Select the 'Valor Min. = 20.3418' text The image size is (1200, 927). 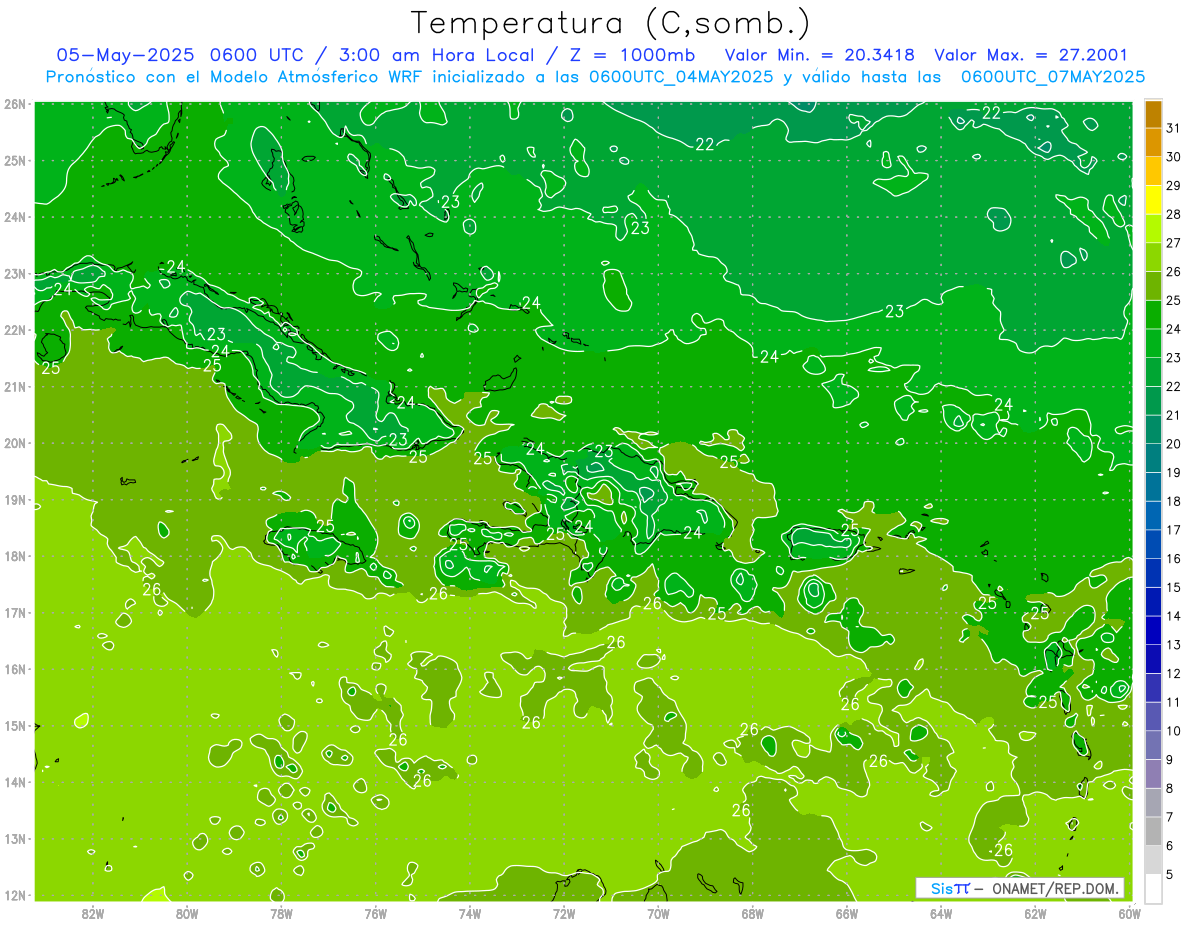[x=820, y=55]
